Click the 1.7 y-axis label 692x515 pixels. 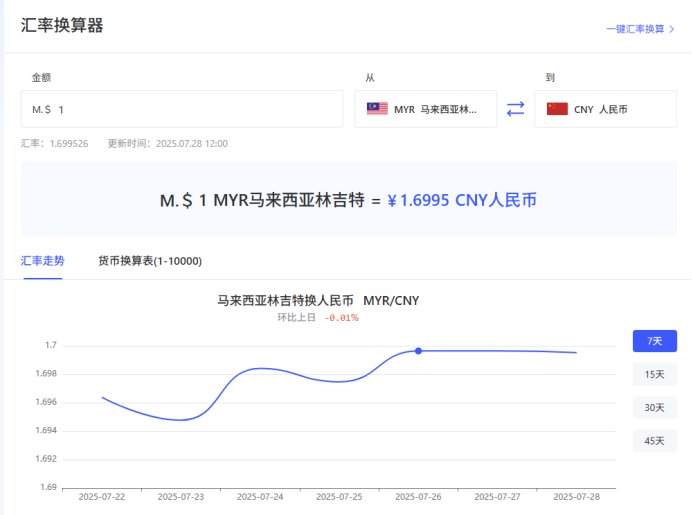coord(51,345)
